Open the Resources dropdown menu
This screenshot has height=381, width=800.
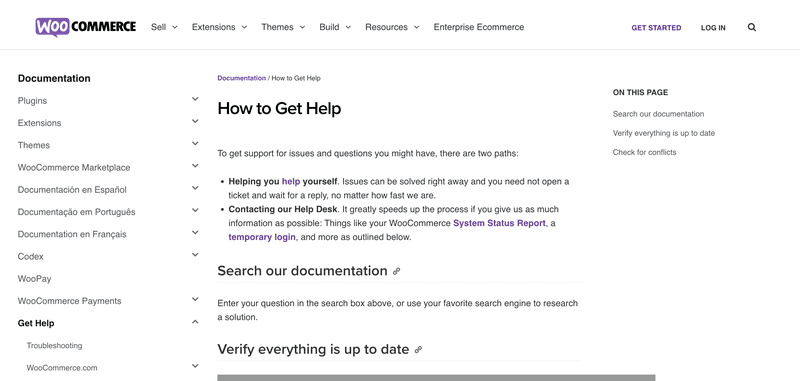(x=392, y=27)
